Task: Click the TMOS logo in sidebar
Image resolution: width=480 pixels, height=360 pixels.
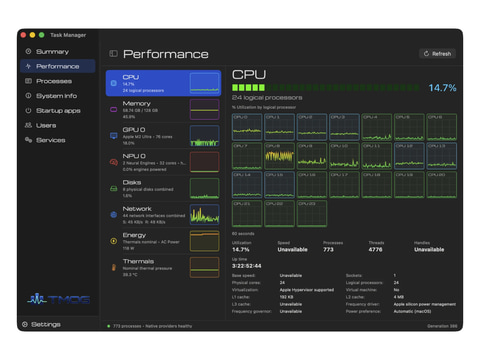Action: [58, 299]
